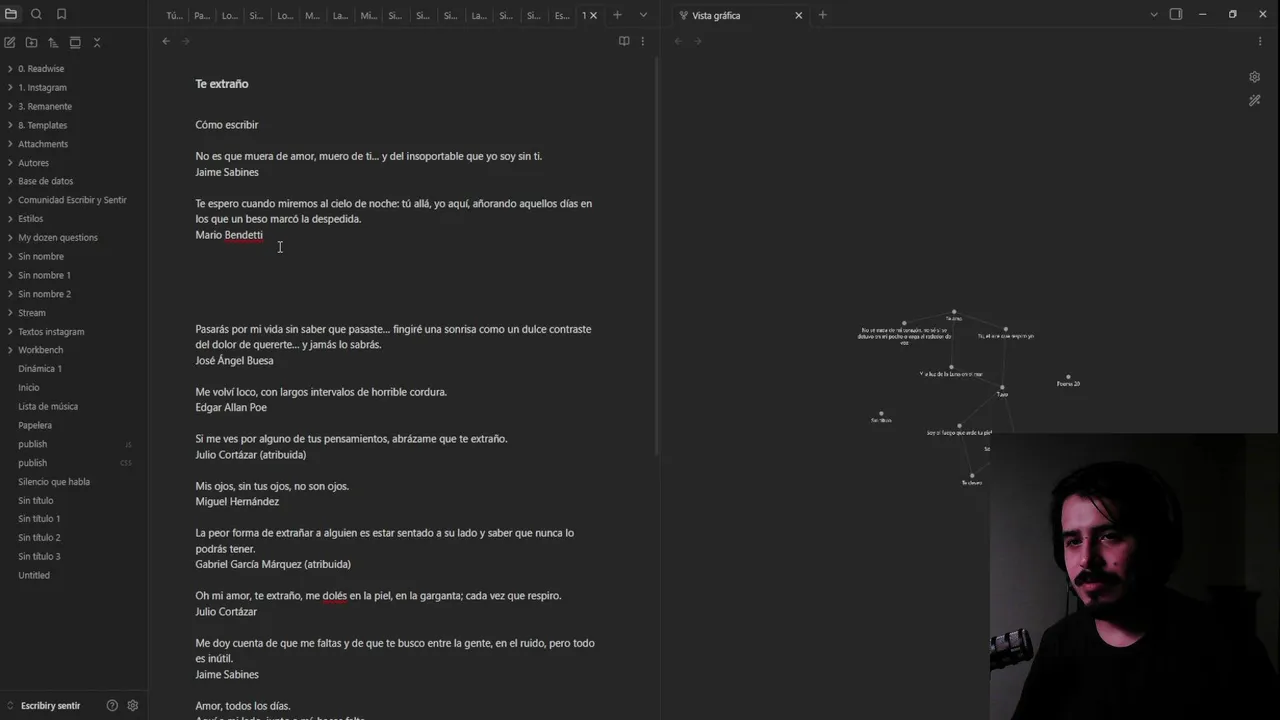The image size is (1280, 720).
Task: Switch to the Pa... tab
Action: [202, 15]
